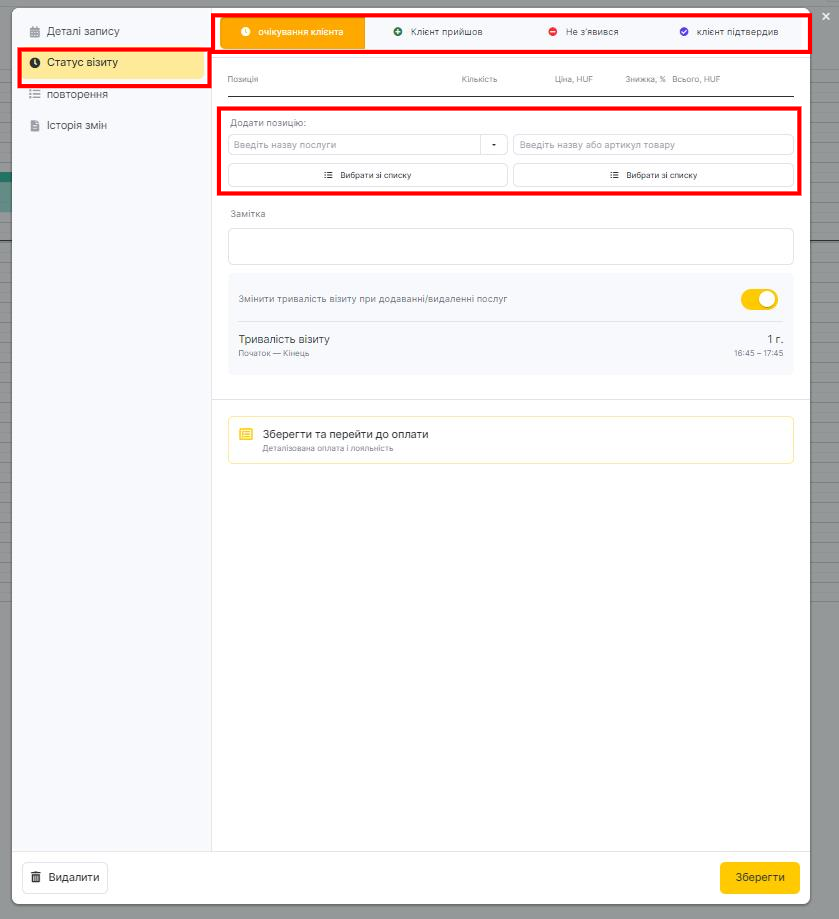Click the clock icon beside Статус візиту

[35, 63]
